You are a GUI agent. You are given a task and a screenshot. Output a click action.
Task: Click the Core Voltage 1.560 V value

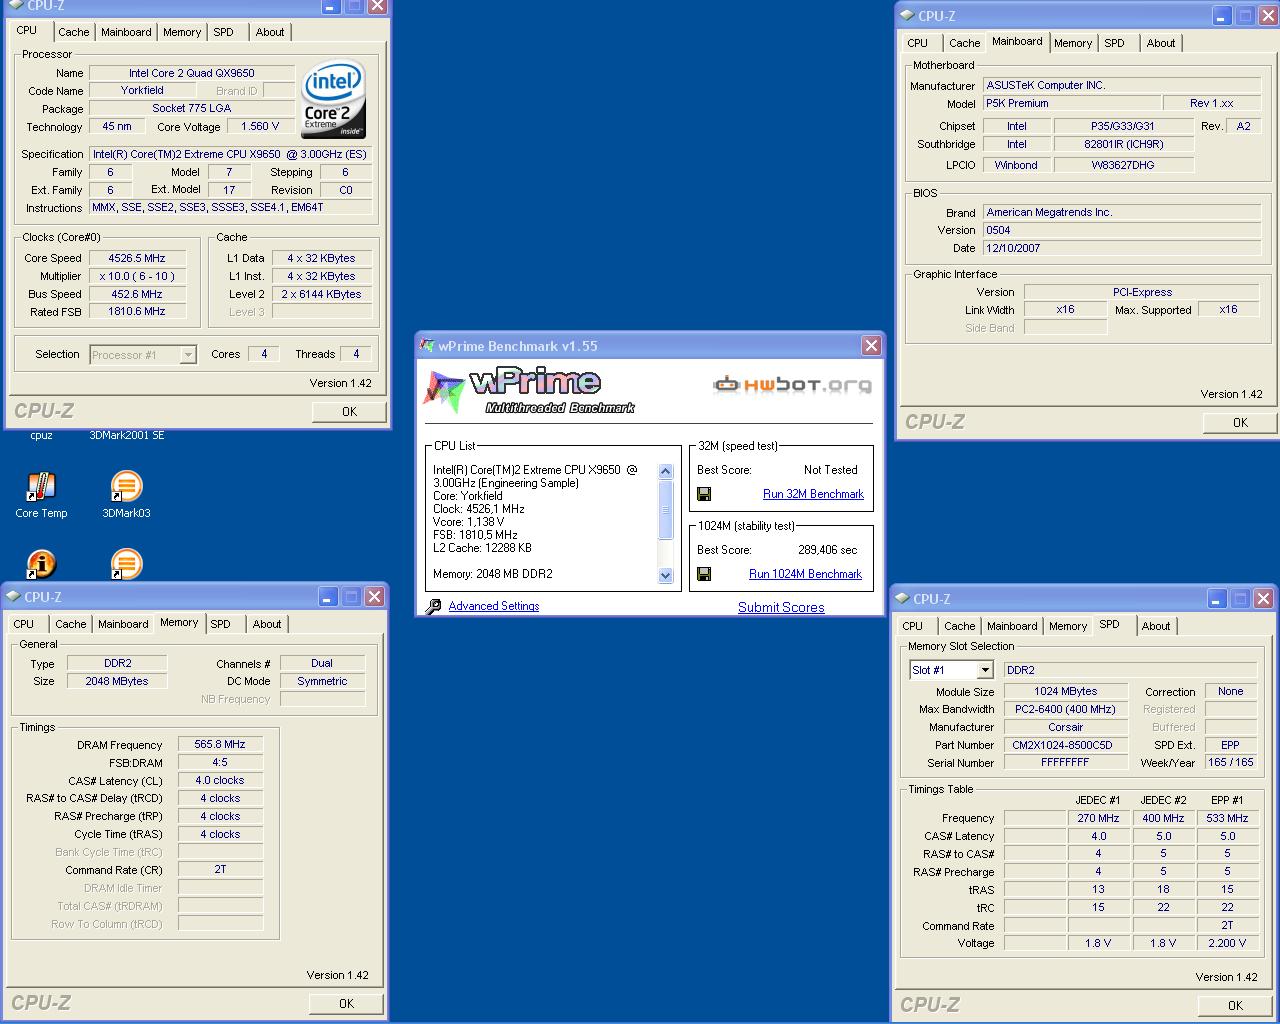tap(260, 126)
